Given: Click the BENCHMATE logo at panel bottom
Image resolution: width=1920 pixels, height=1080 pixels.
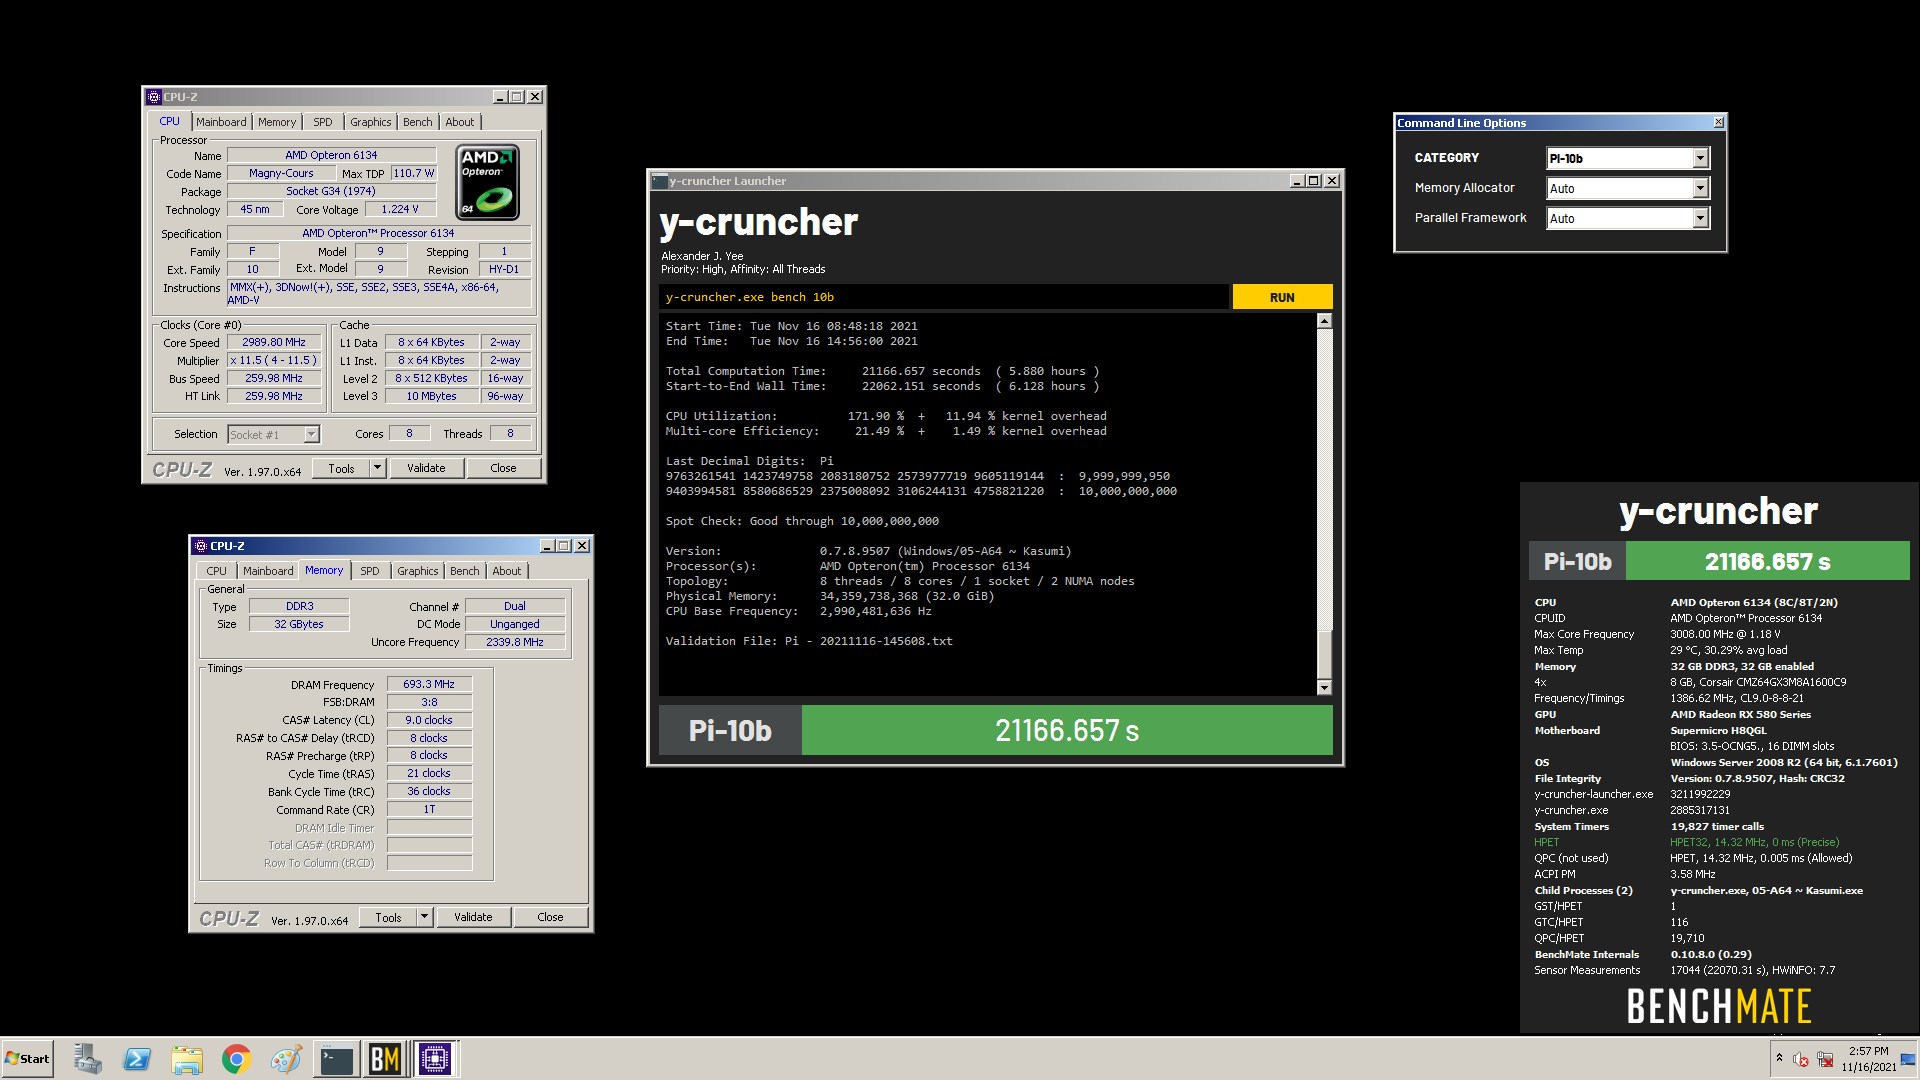Looking at the screenshot, I should click(1719, 1006).
